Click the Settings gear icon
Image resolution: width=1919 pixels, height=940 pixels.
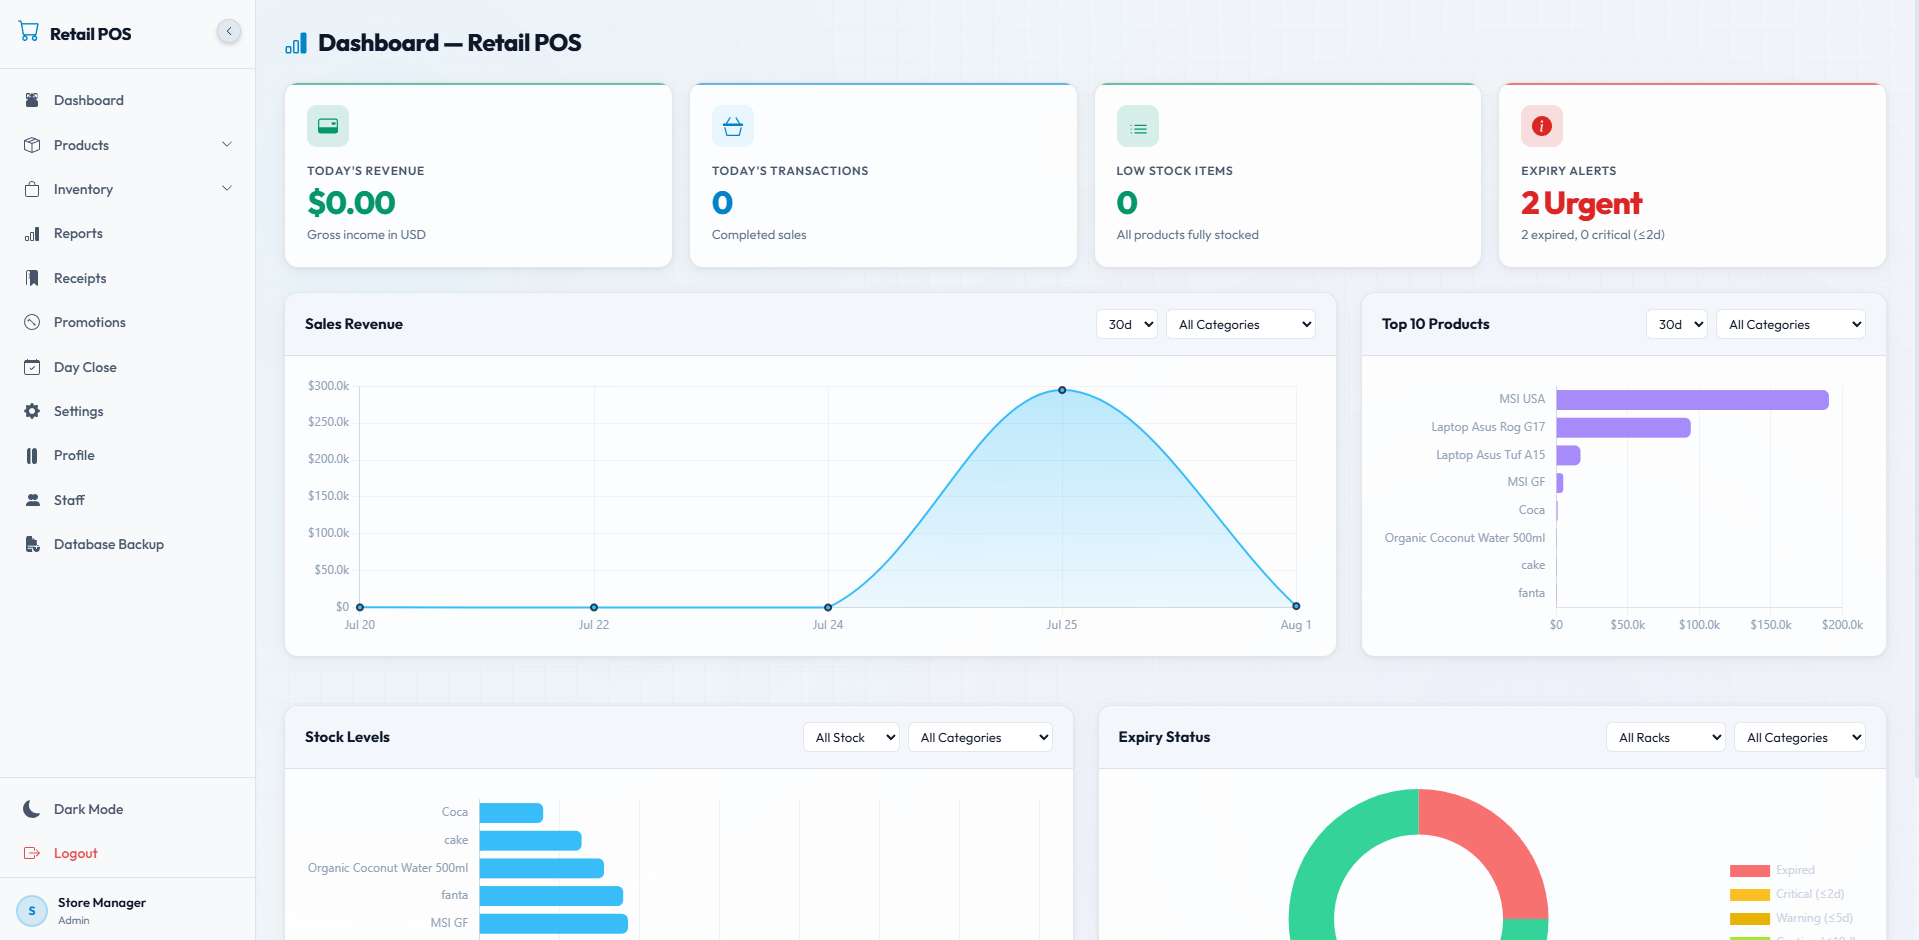tap(32, 411)
